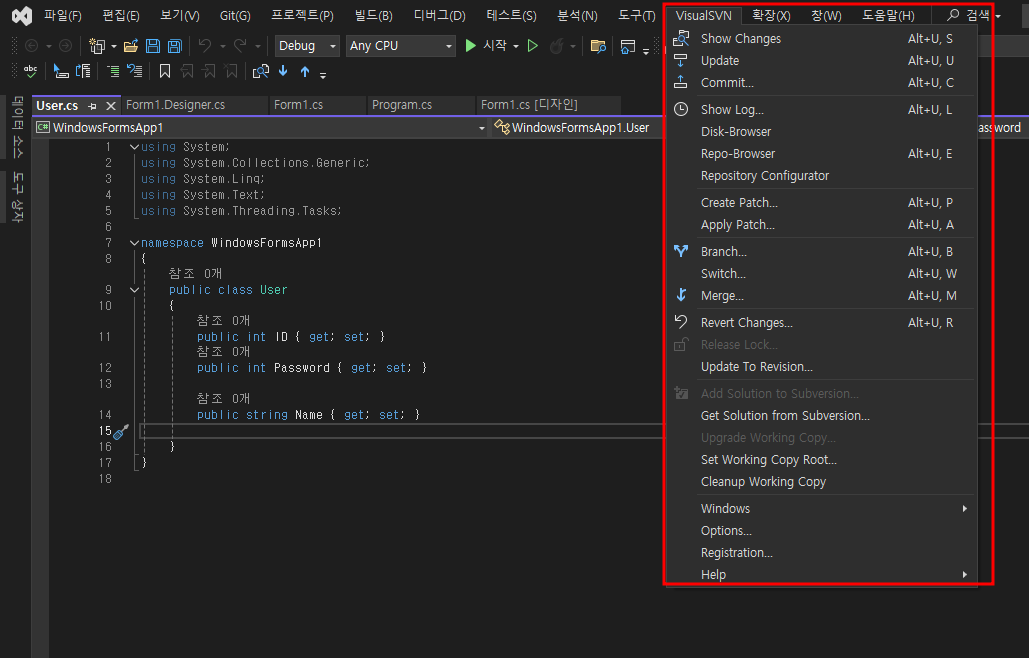Screen dimensions: 1029x658
Task: Choose Revert Changes... menu item
Action: tap(822, 323)
